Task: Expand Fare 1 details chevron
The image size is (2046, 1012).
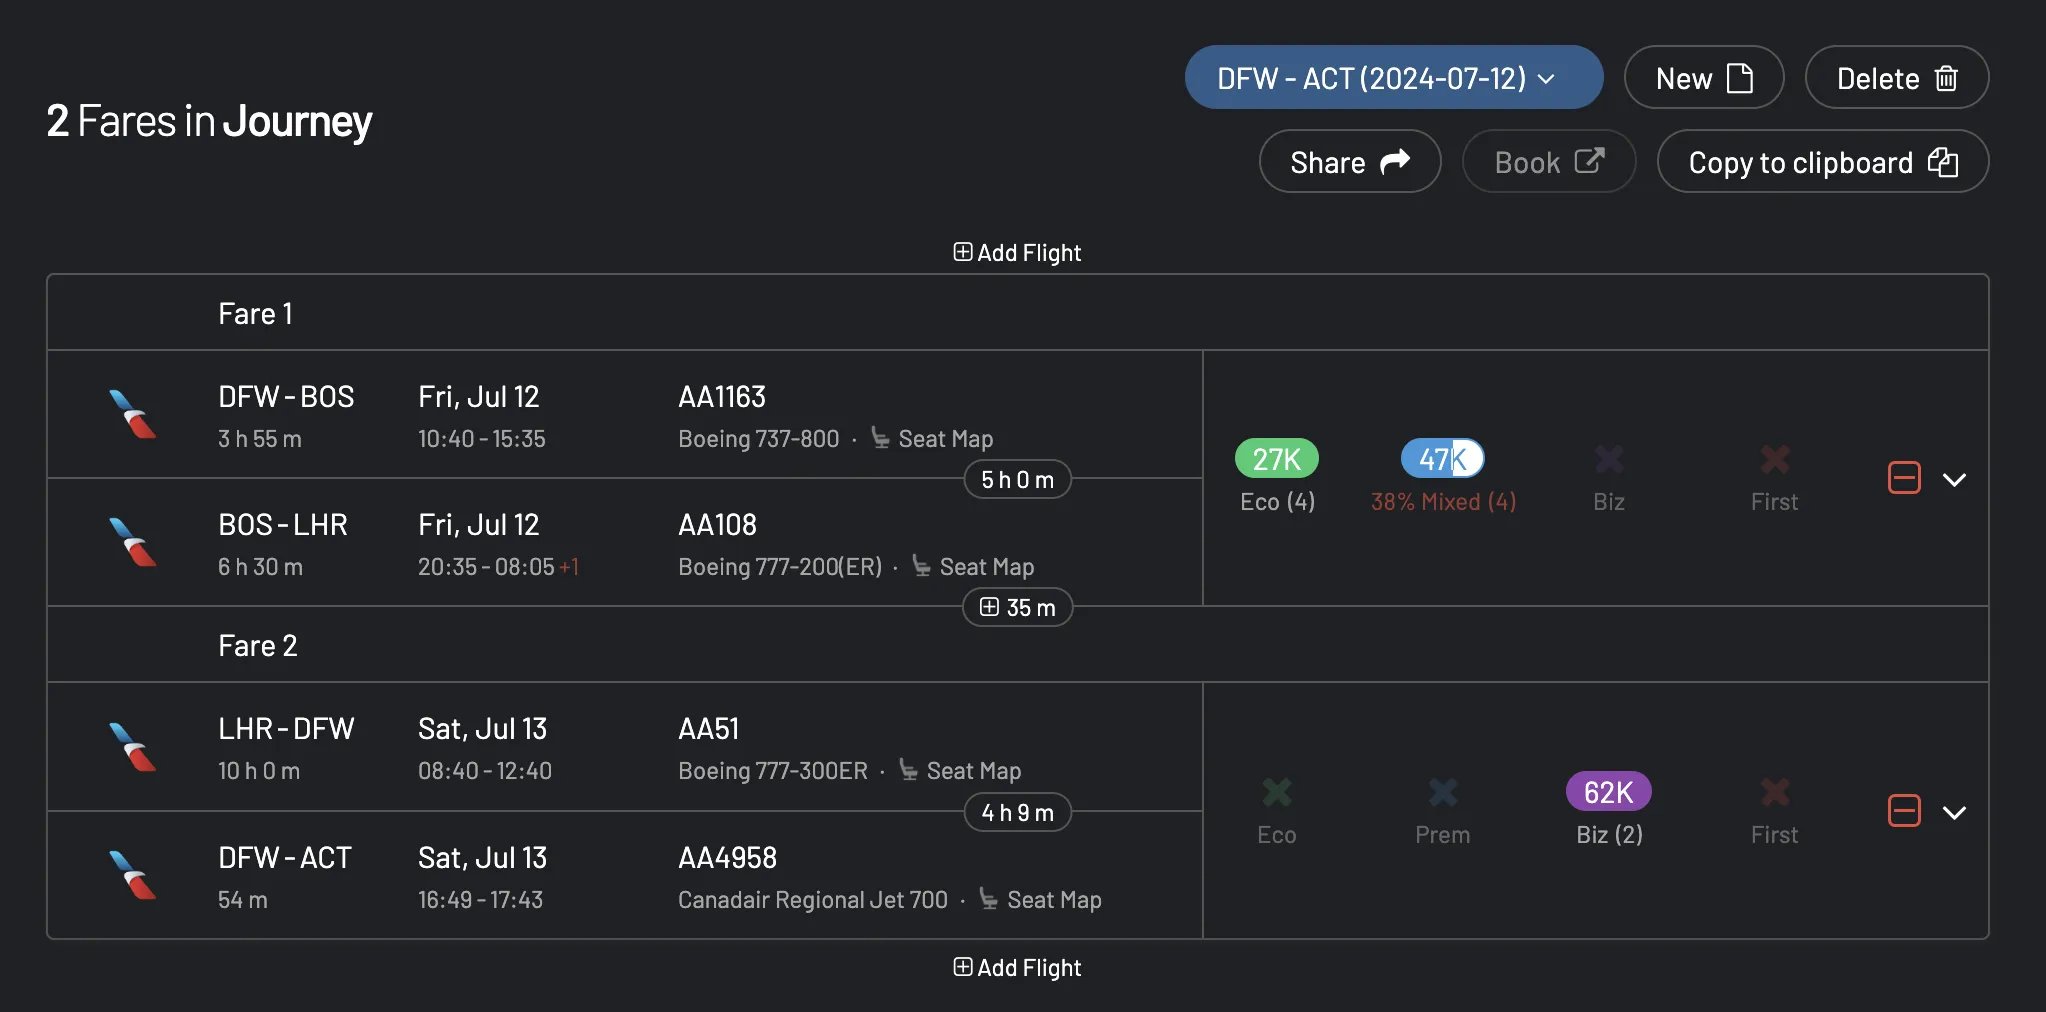Action: coord(1954,480)
